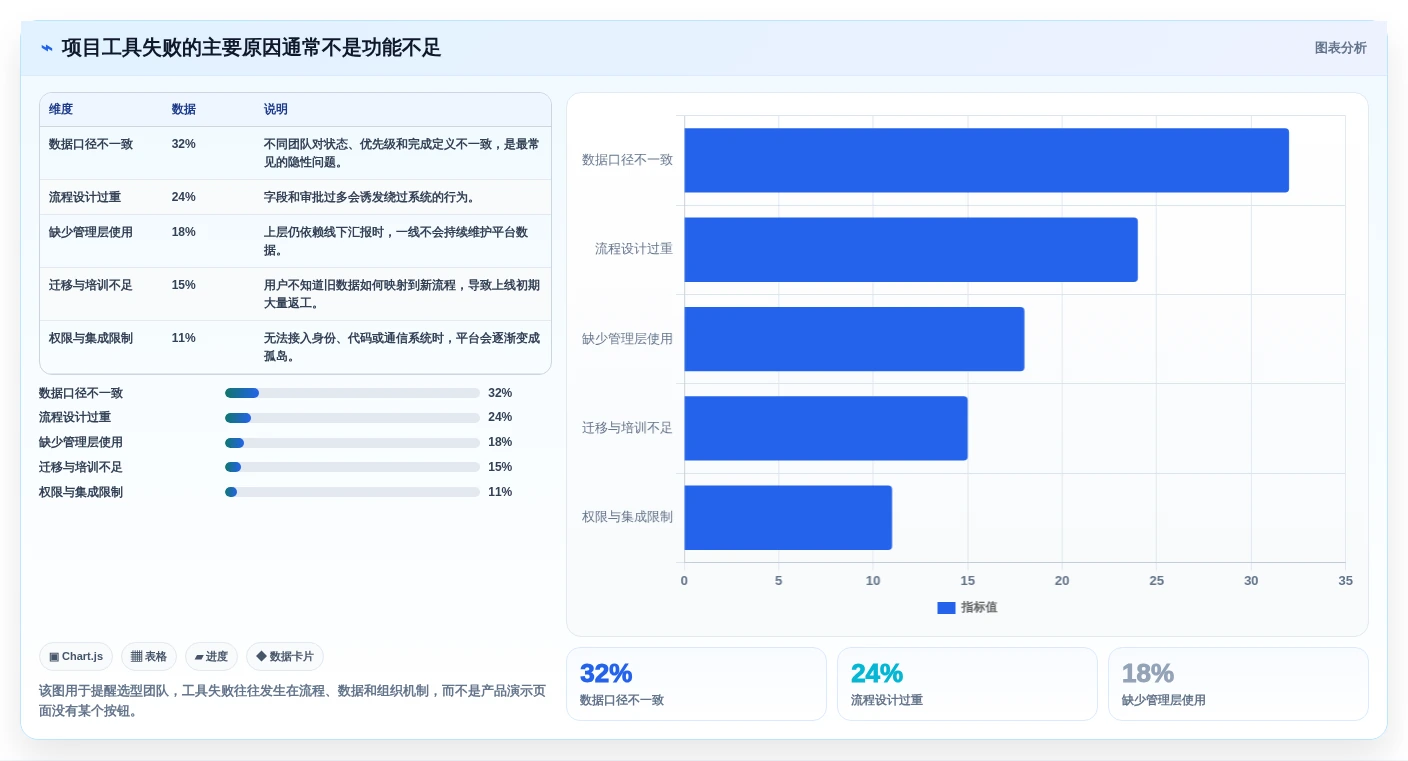Click the 32% cell in the table
This screenshot has width=1408, height=761.
tap(184, 144)
